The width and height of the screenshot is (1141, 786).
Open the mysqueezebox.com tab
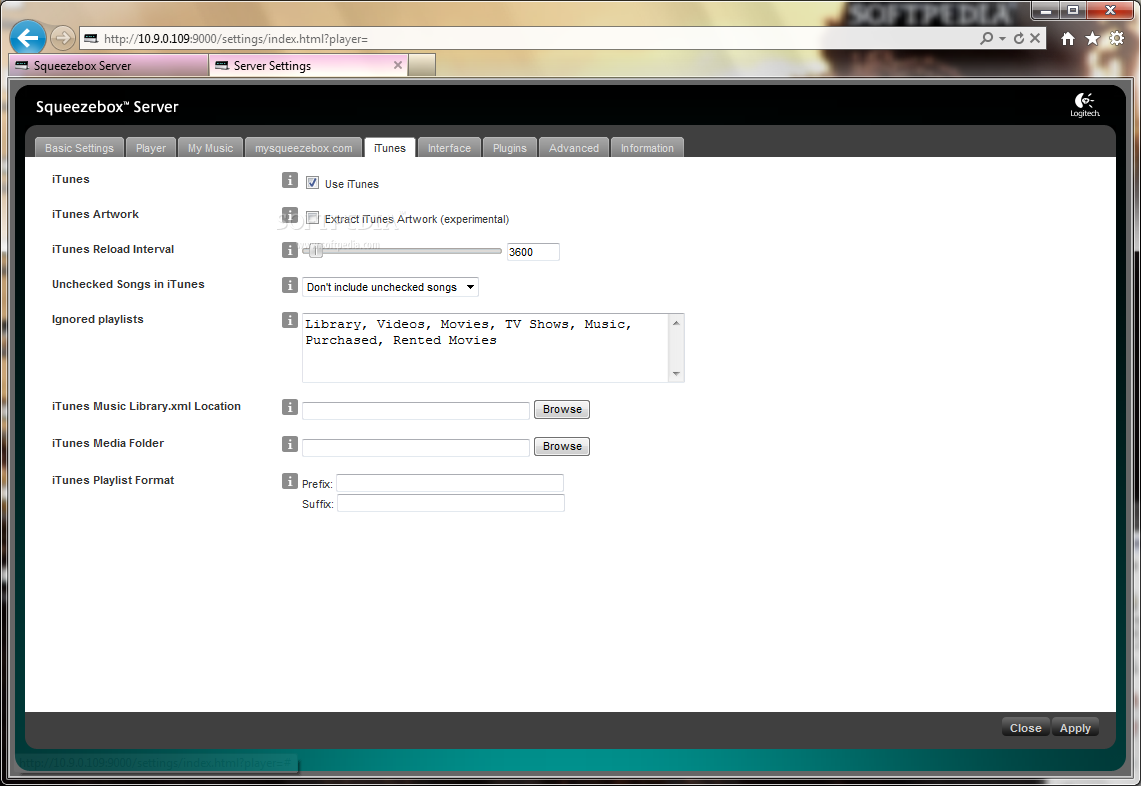(x=303, y=148)
